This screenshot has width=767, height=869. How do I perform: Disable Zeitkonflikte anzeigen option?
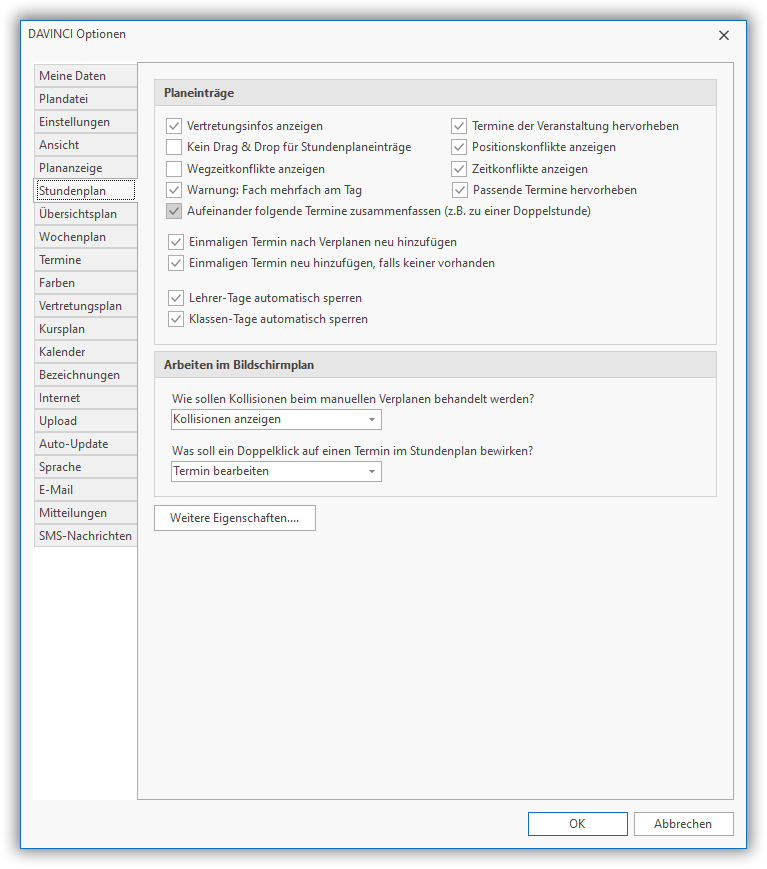(x=459, y=169)
